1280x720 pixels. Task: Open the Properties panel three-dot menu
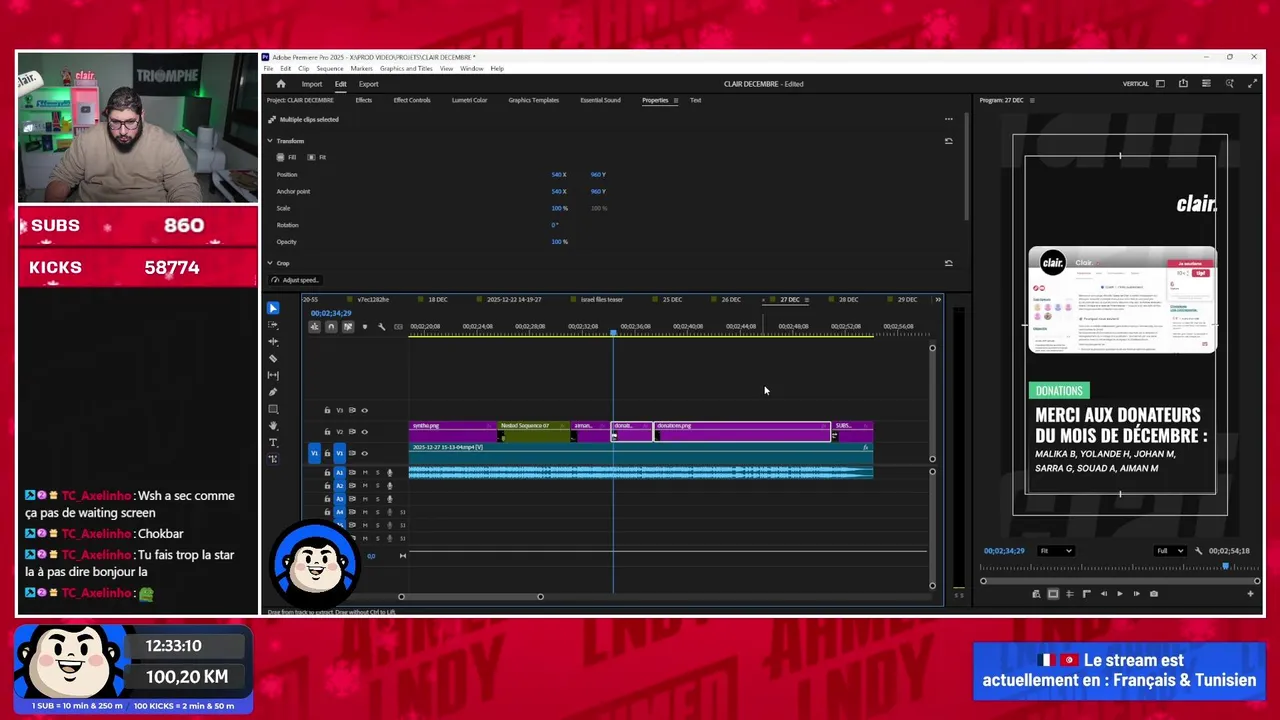click(948, 119)
